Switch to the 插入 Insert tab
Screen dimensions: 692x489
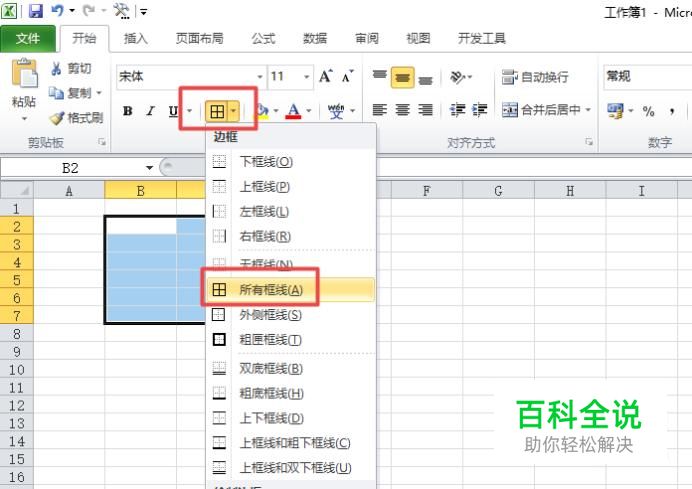135,39
